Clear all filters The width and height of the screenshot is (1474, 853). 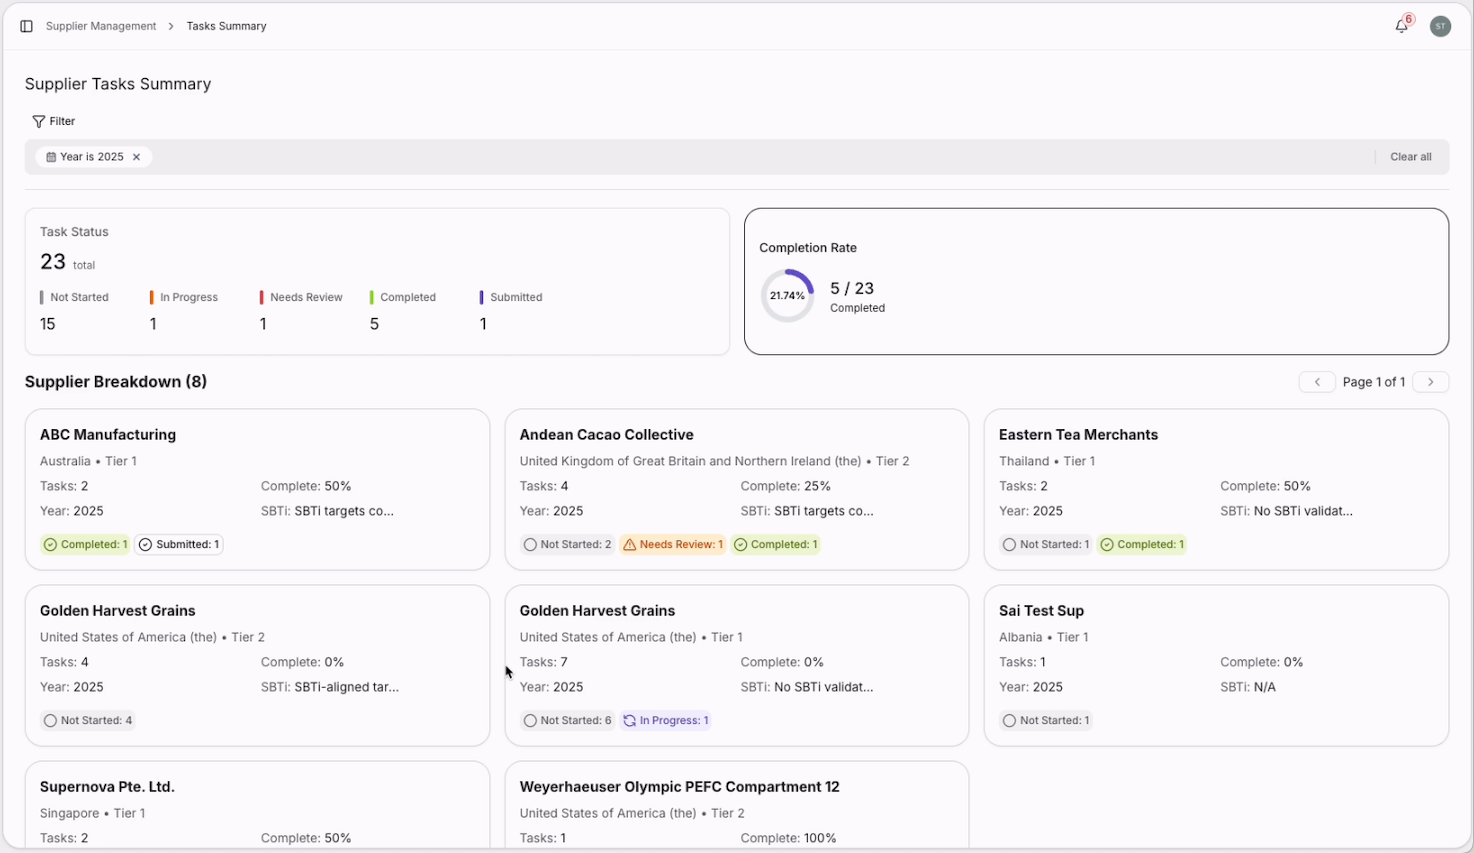[x=1410, y=157]
